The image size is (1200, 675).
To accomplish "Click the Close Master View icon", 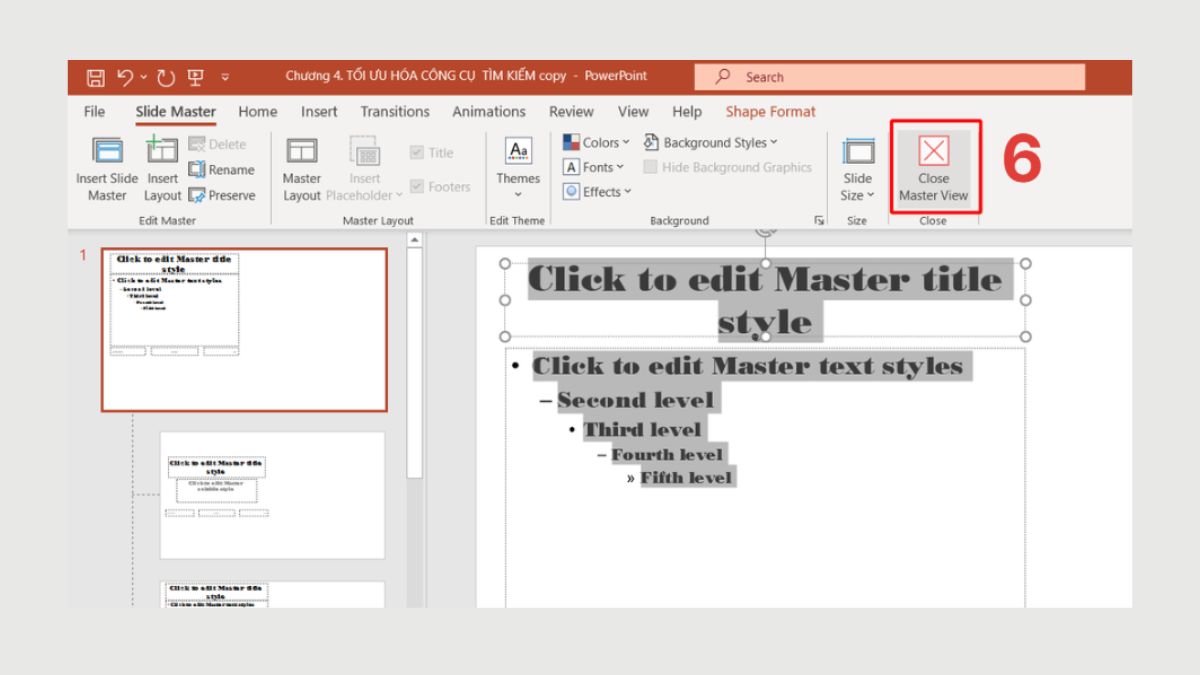I will click(x=933, y=153).
